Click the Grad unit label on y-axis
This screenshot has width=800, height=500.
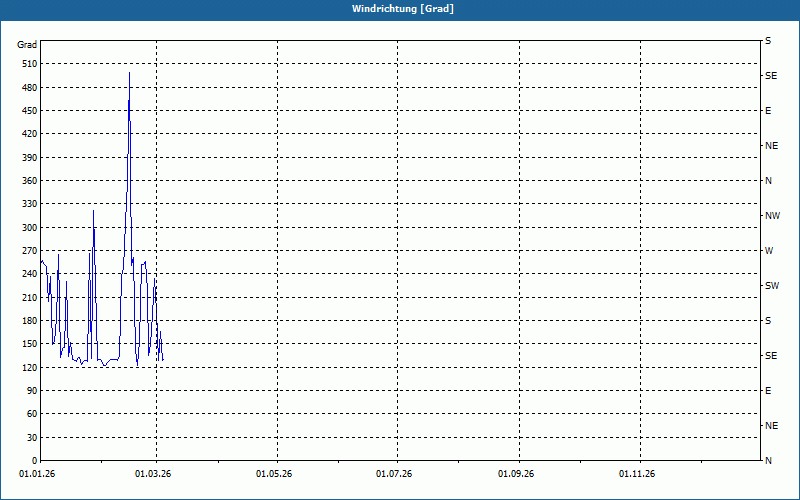[x=27, y=45]
